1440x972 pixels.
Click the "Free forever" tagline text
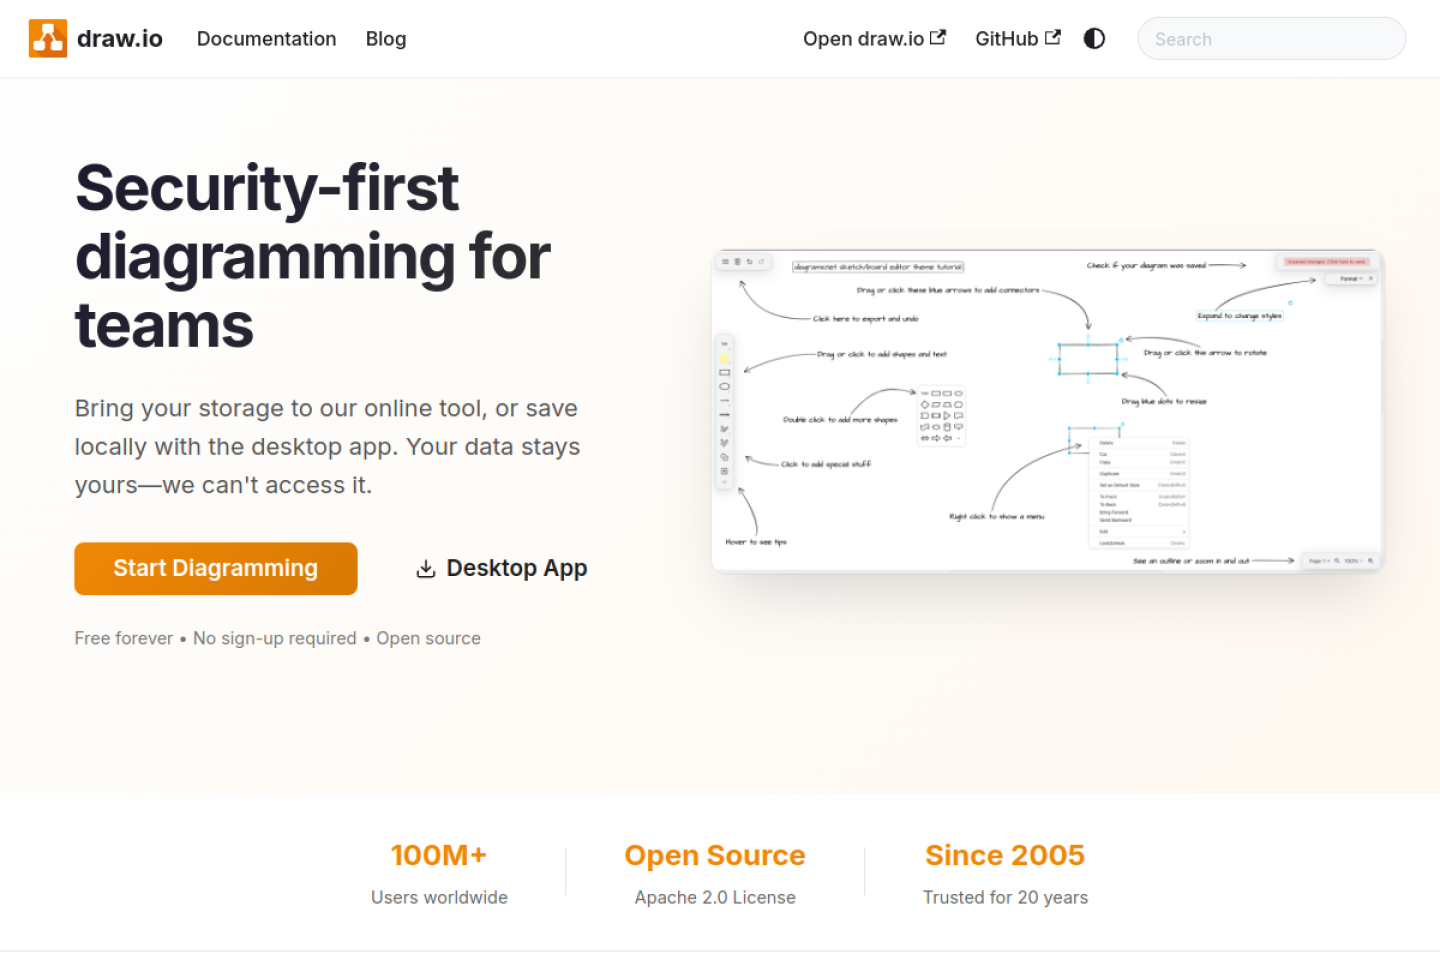point(124,639)
